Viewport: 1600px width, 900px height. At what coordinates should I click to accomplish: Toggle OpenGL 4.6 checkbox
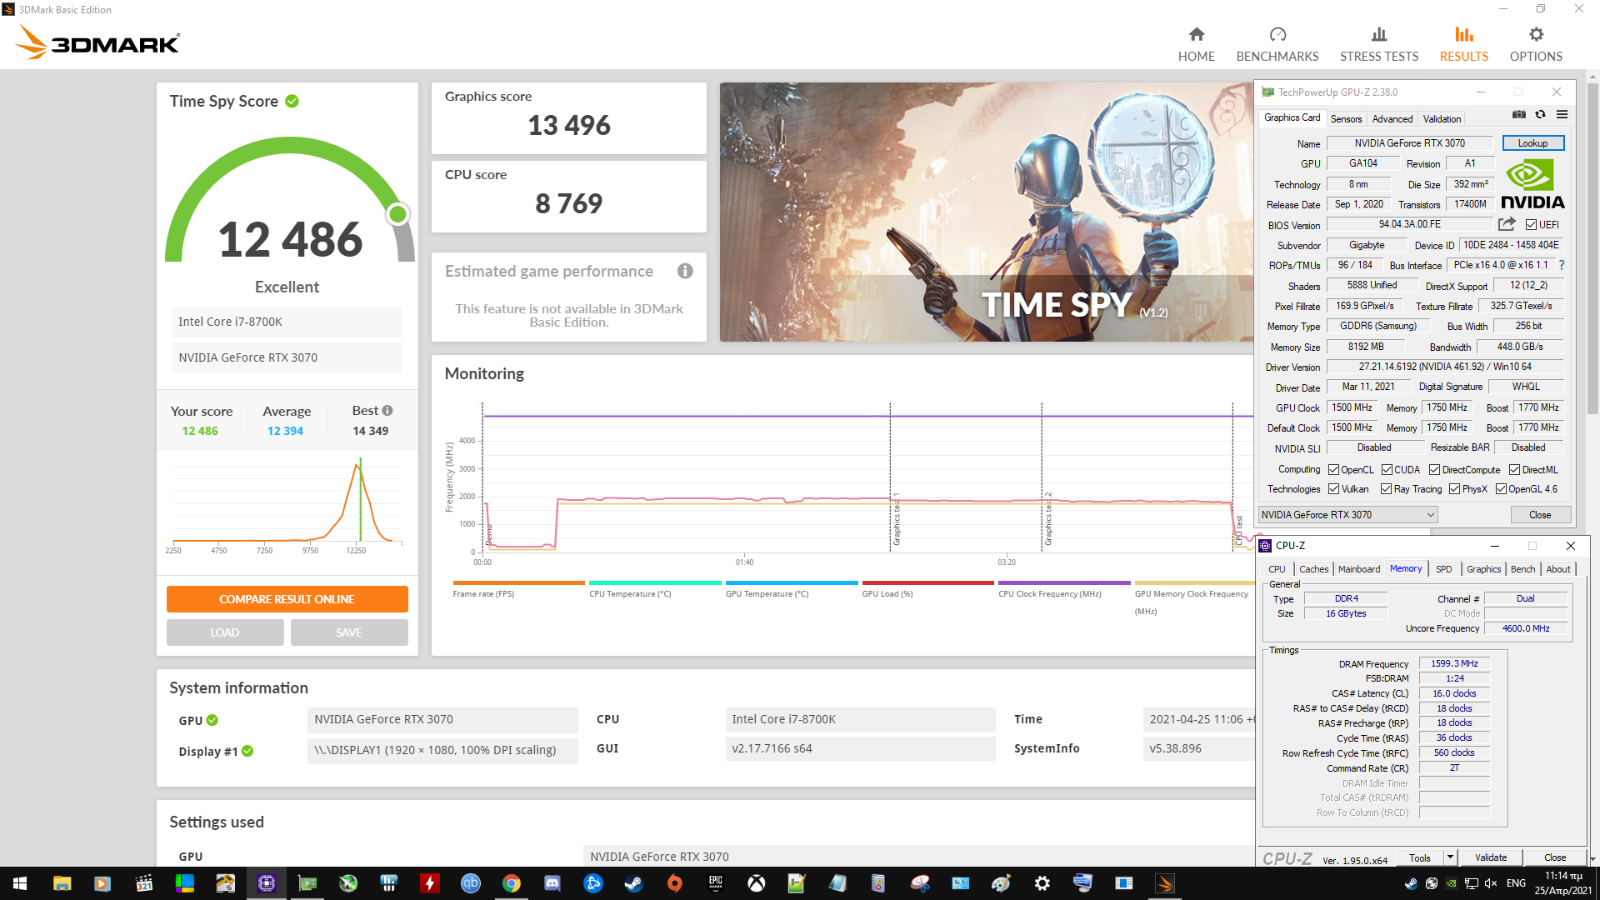point(1501,489)
